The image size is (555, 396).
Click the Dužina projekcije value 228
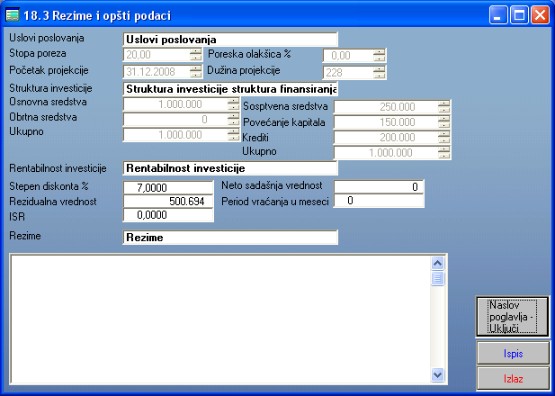pyautogui.click(x=334, y=73)
